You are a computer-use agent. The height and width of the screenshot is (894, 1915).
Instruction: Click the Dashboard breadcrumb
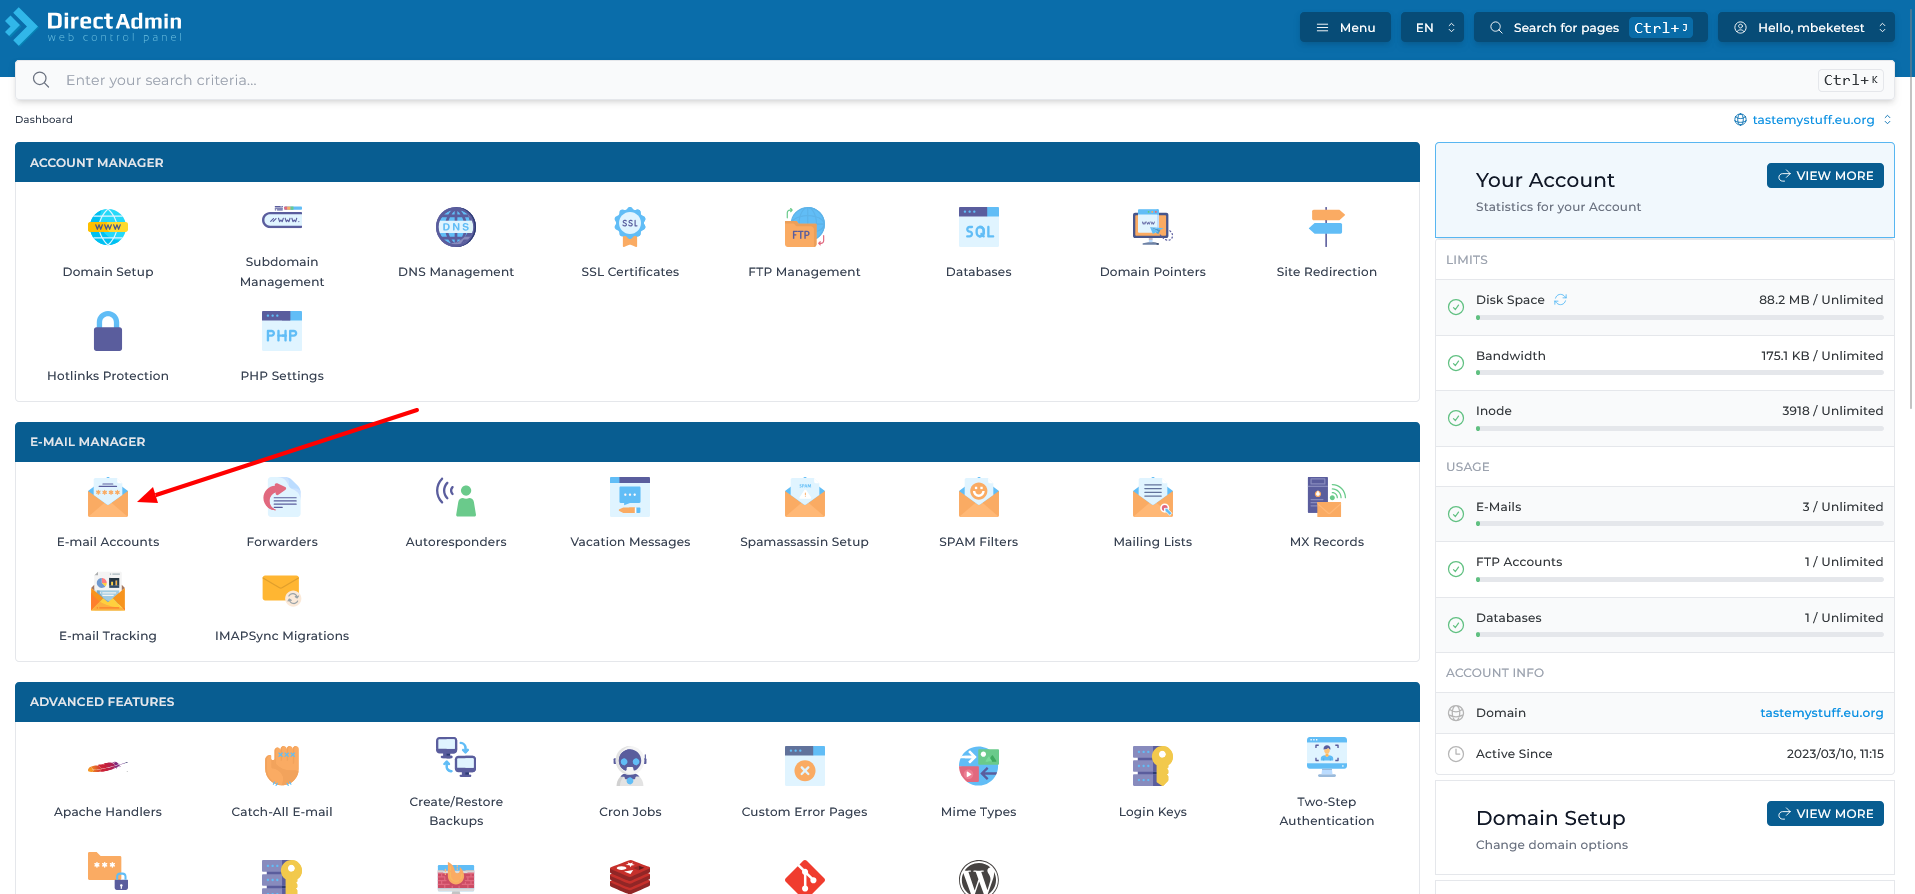point(44,120)
